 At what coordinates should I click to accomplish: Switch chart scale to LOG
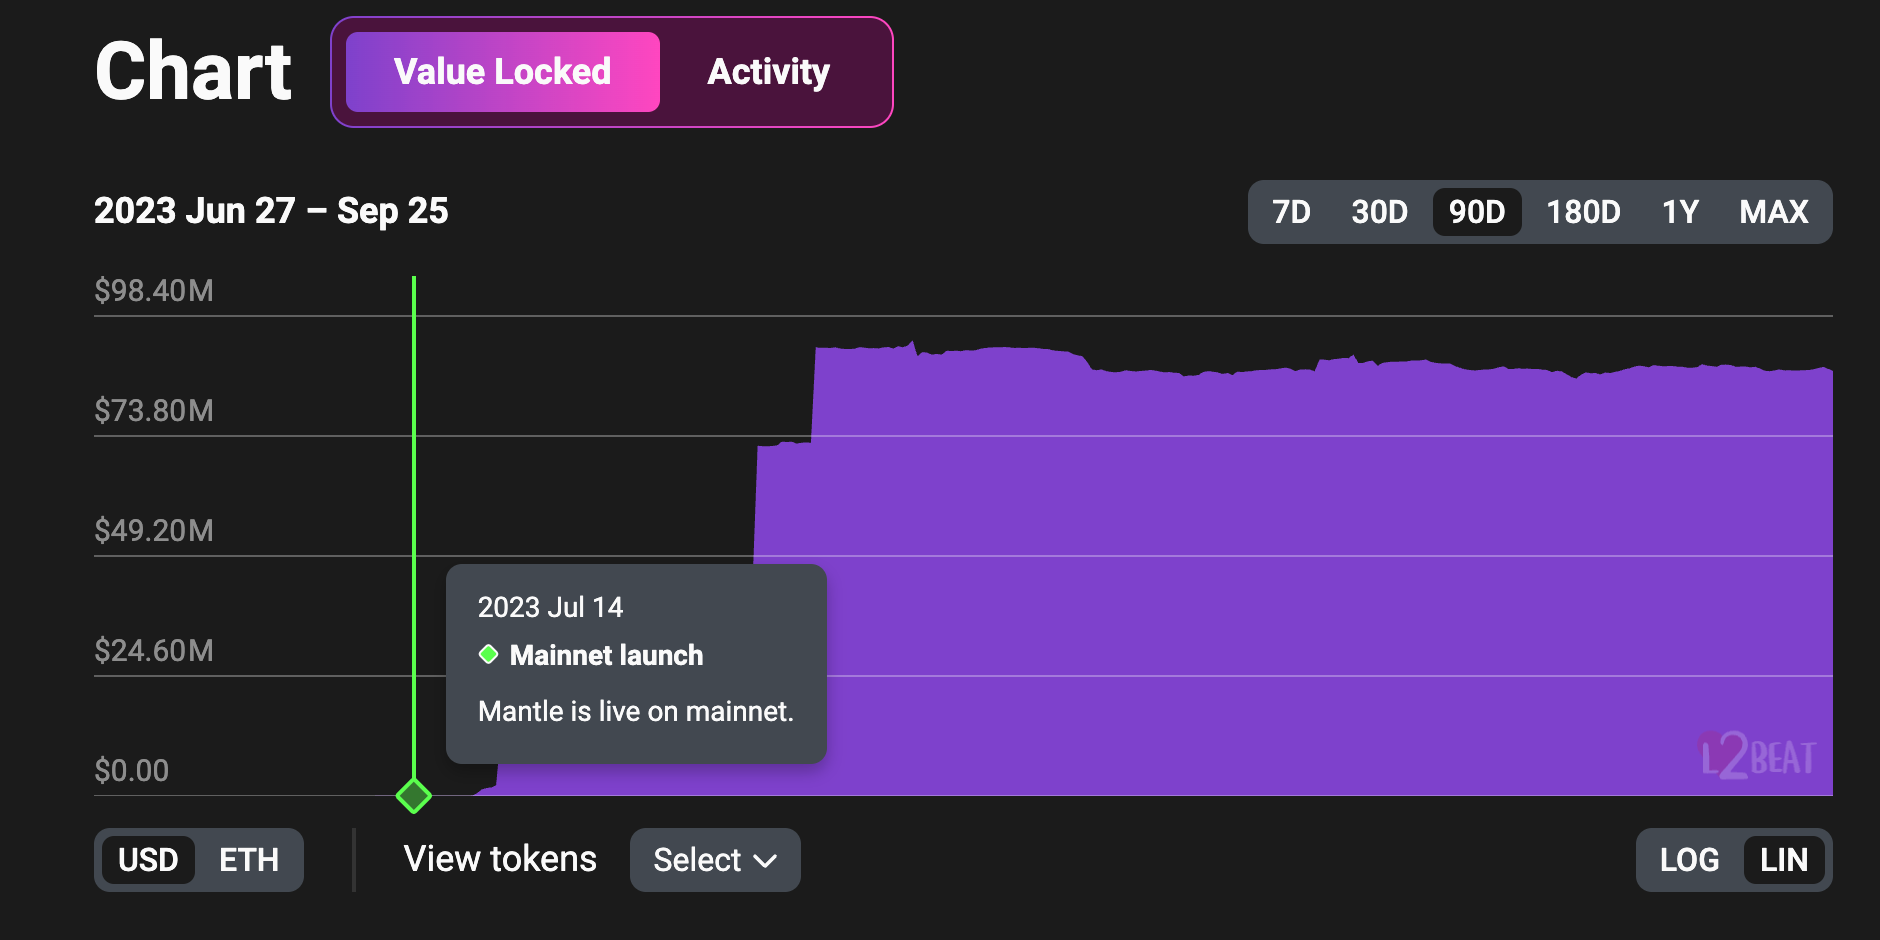pos(1689,860)
